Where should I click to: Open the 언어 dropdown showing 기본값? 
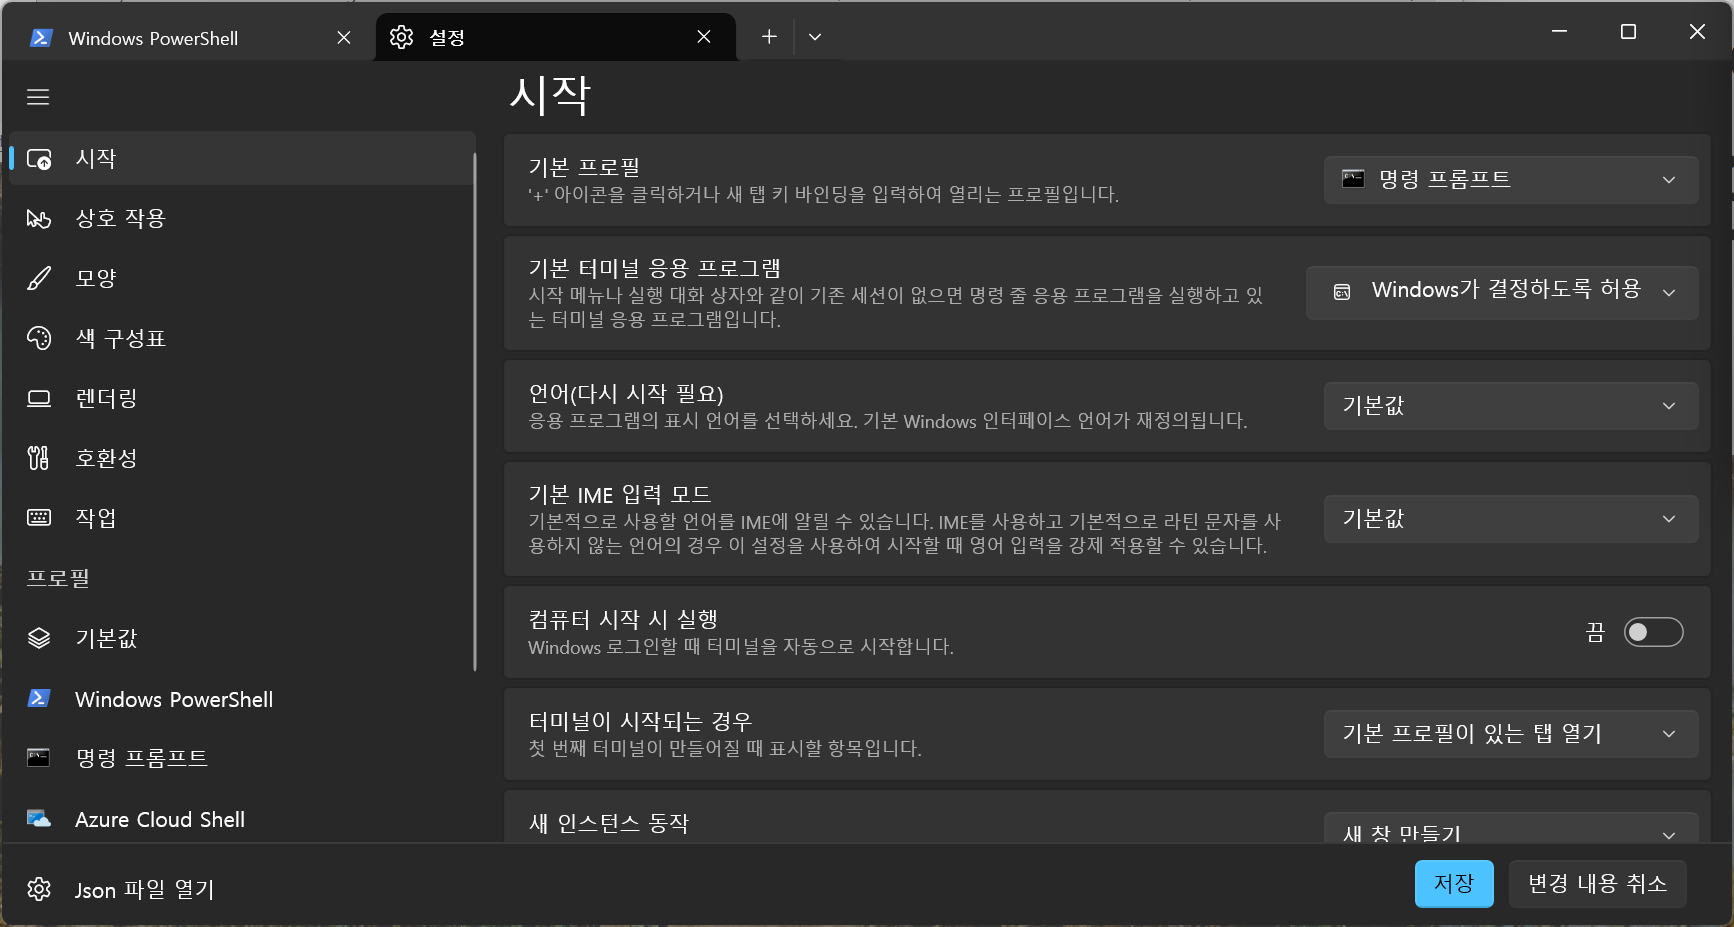click(x=1511, y=406)
